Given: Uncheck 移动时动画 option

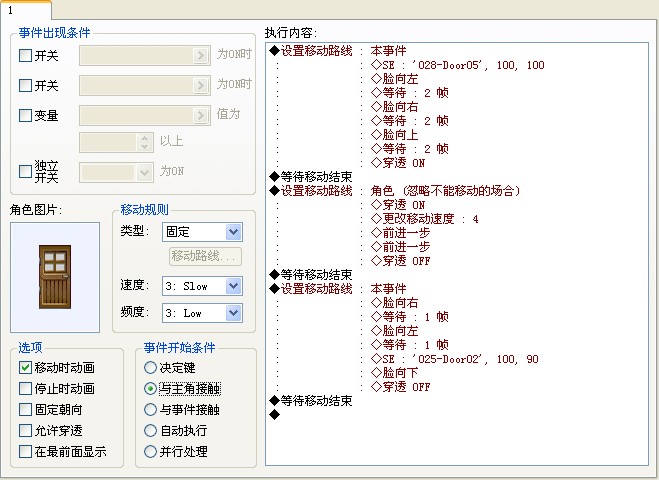Looking at the screenshot, I should coord(25,368).
